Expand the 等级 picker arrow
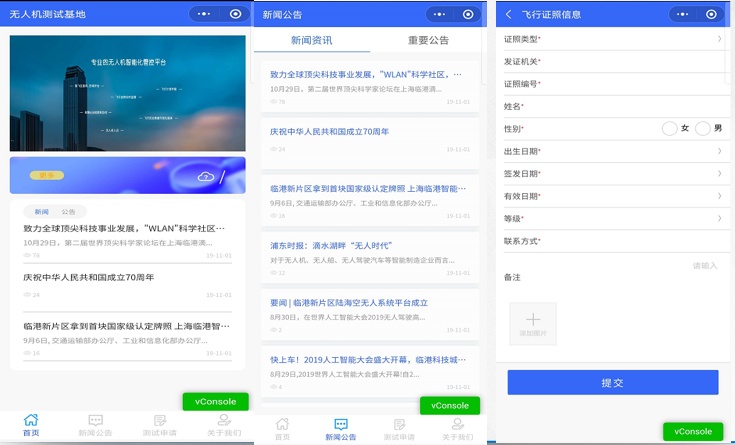Screen dimensions: 735x445 pos(720,219)
